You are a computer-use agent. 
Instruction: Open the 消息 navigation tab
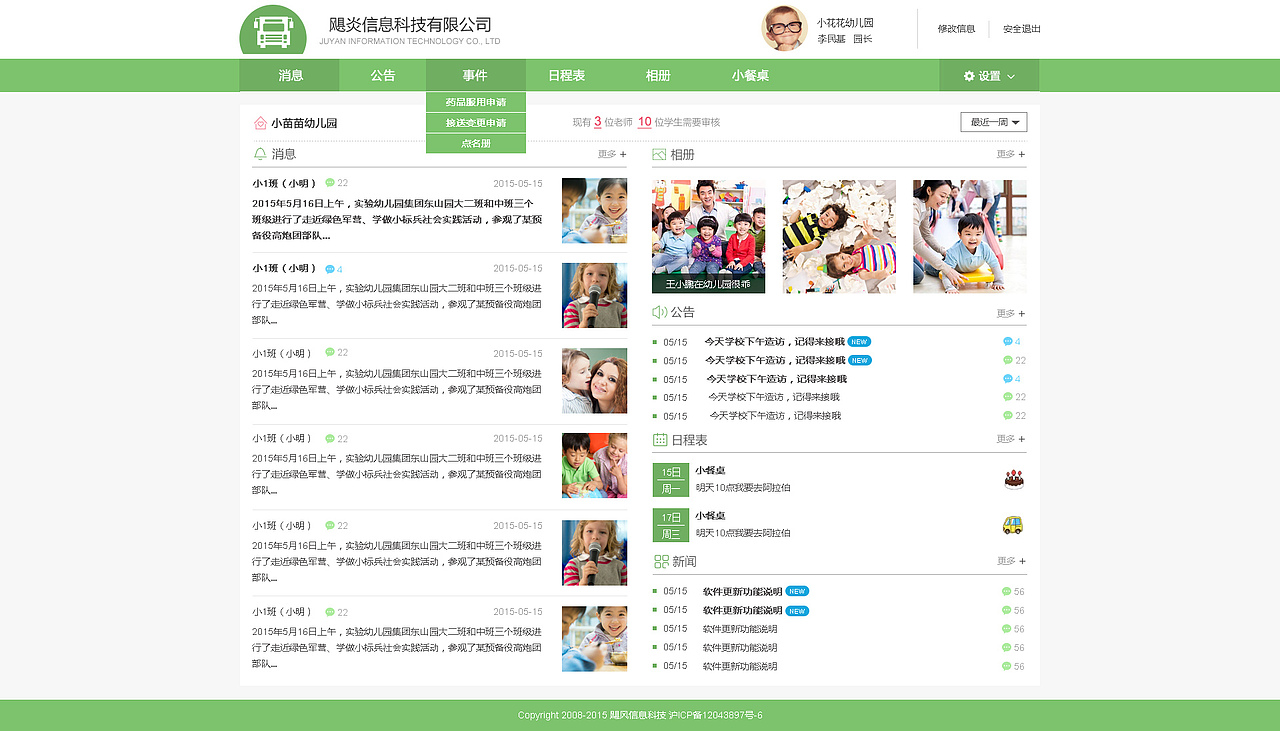[x=290, y=76]
